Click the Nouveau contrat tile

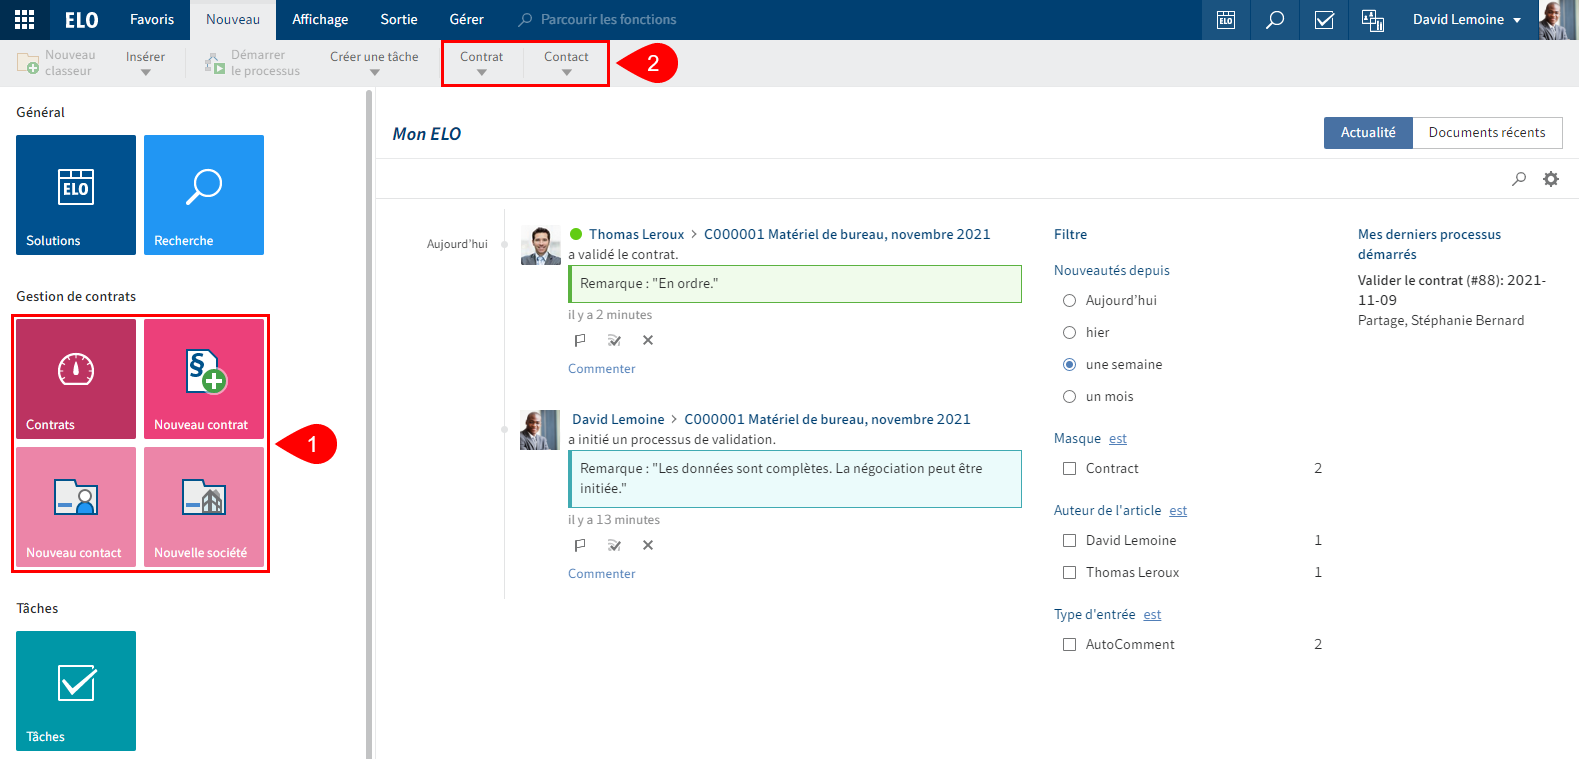pyautogui.click(x=204, y=379)
